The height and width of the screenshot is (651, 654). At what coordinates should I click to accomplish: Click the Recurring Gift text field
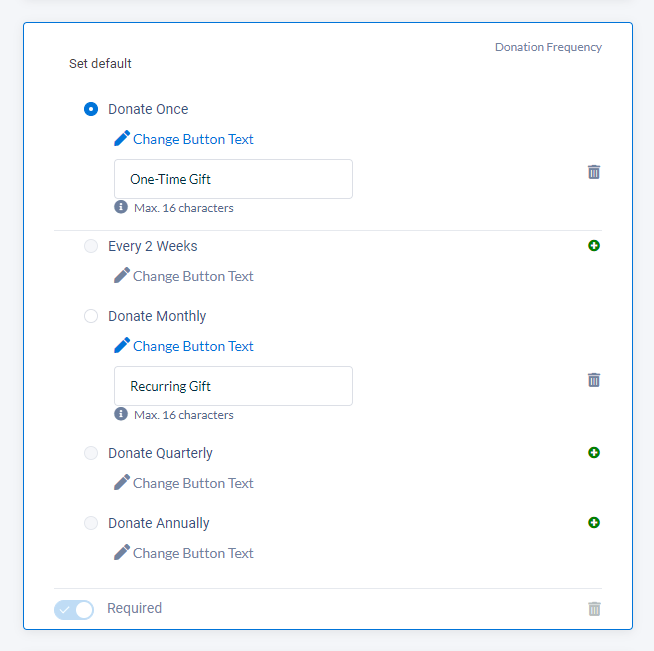coord(233,386)
